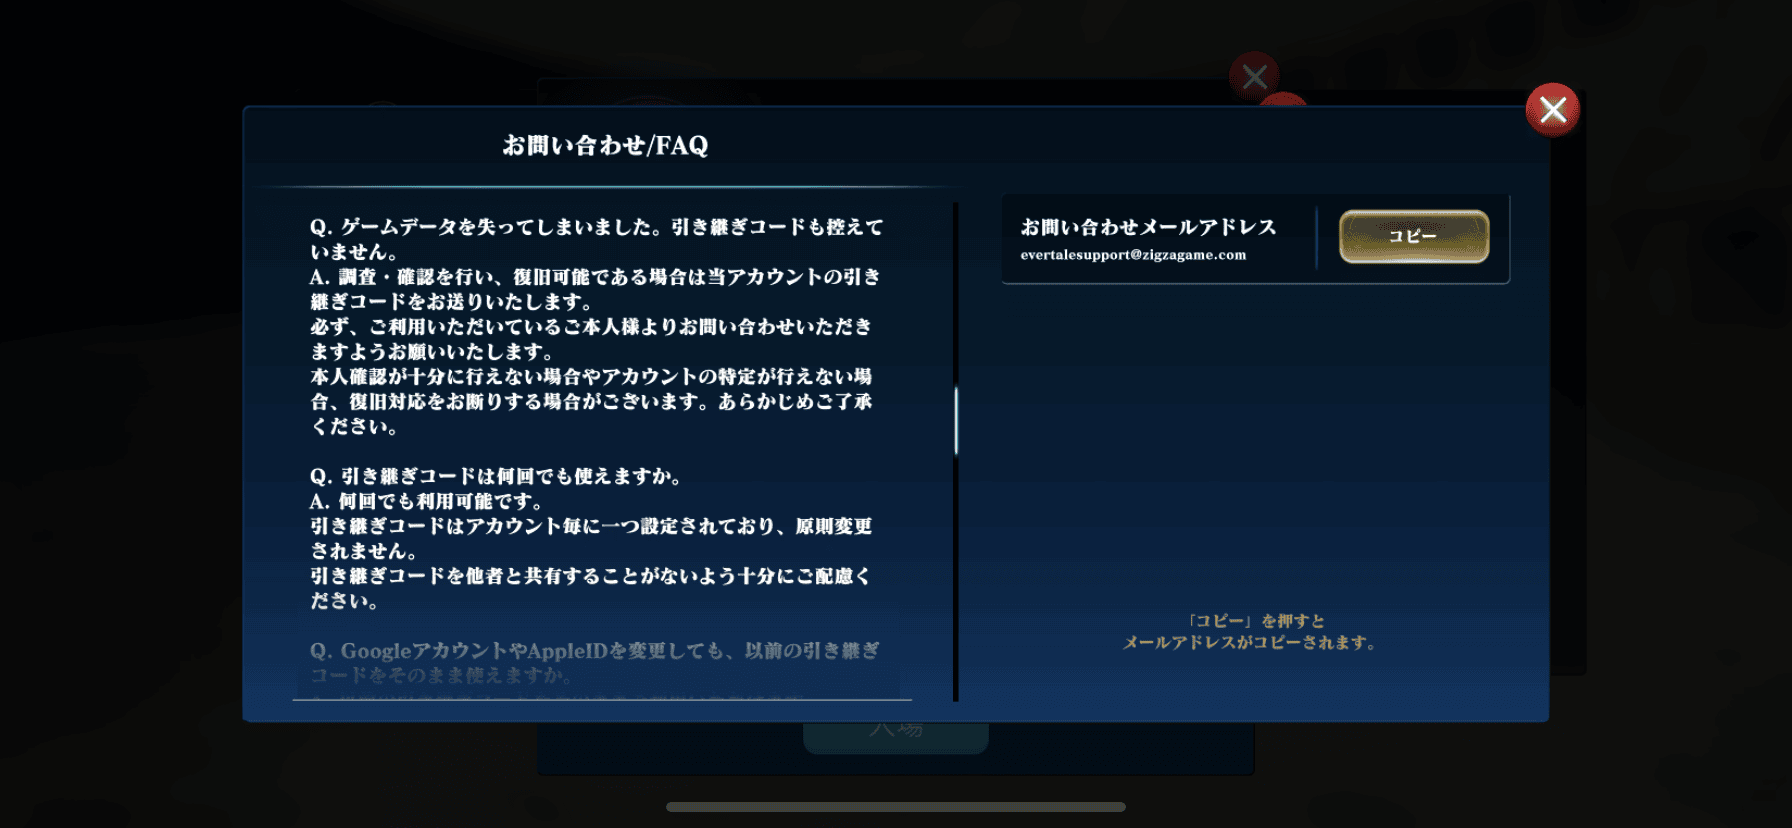The image size is (1792, 828).
Task: Click the line about one code per account
Action: click(x=590, y=538)
